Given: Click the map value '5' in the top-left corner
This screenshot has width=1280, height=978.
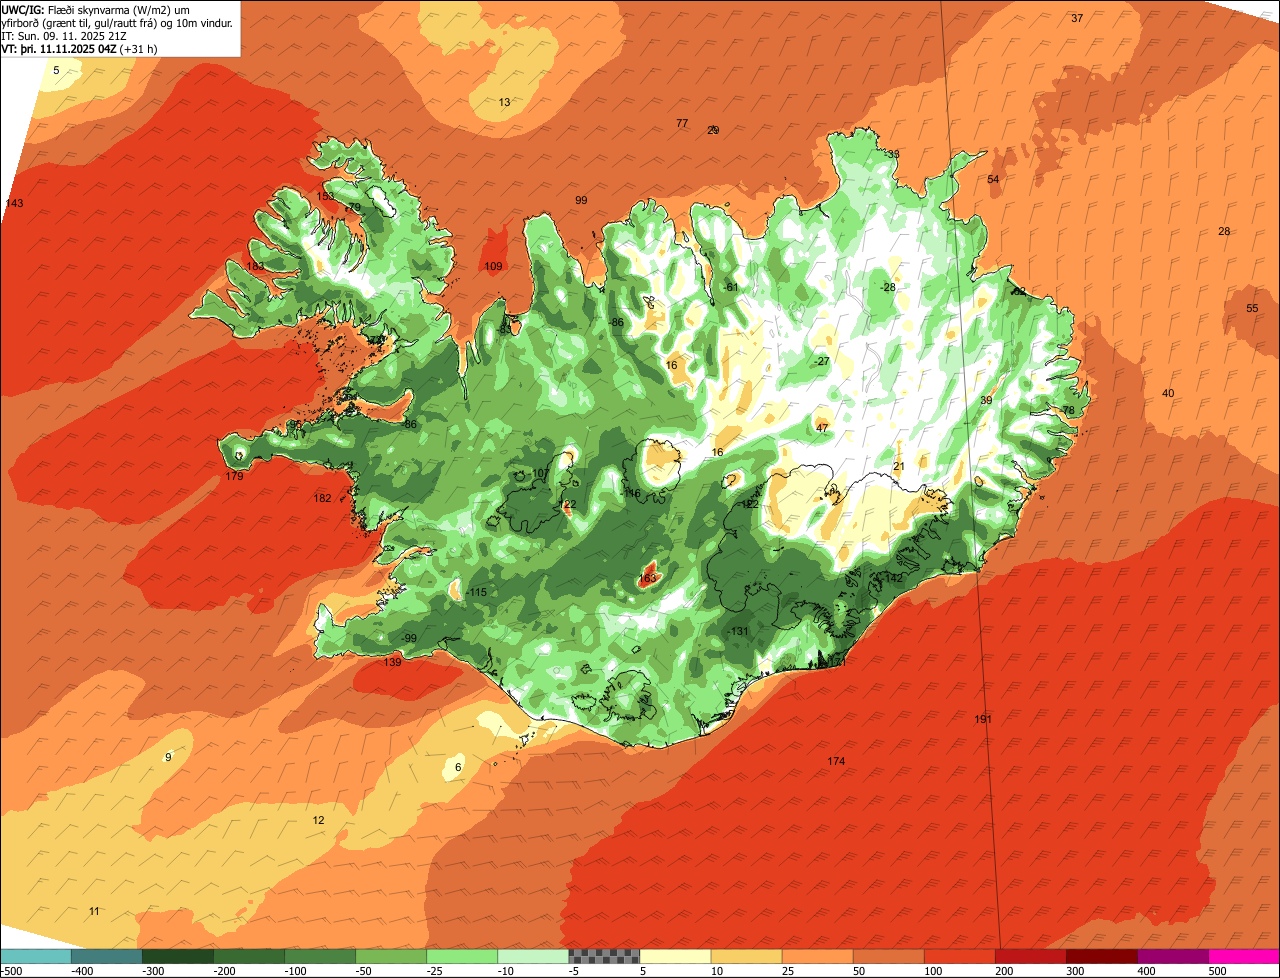Looking at the screenshot, I should pos(56,70).
